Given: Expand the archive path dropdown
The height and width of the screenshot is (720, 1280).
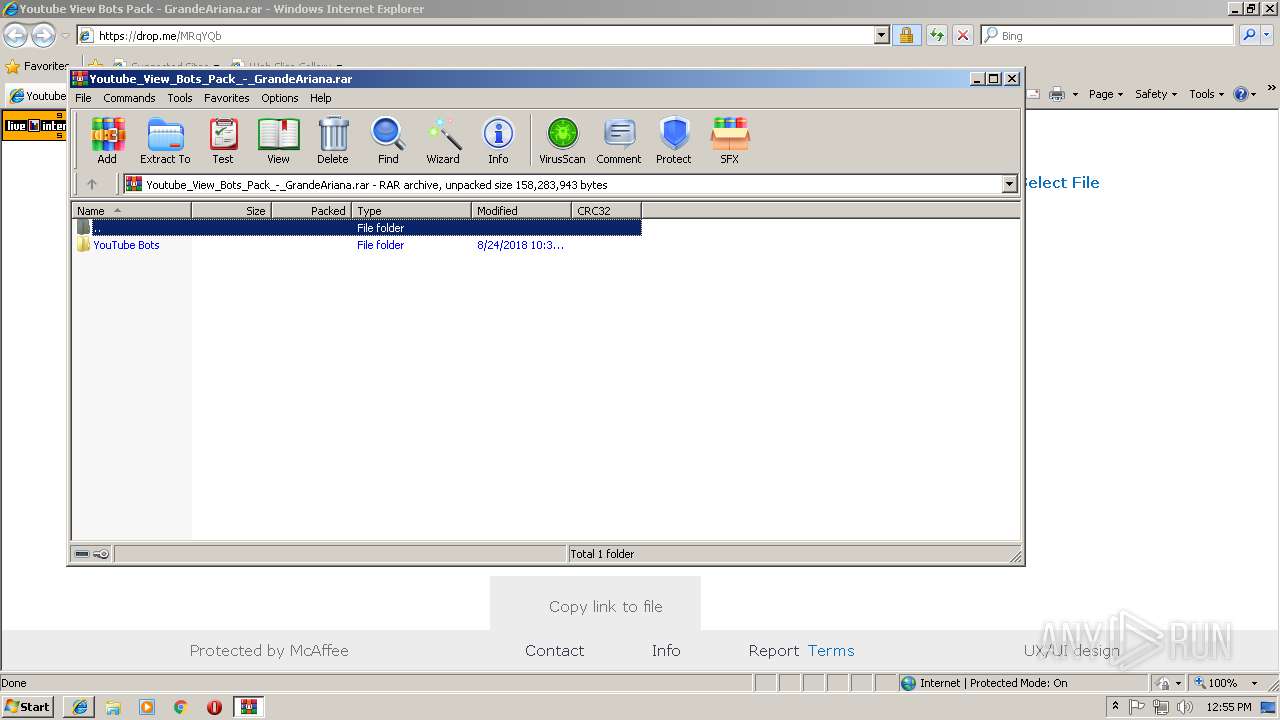Looking at the screenshot, I should [1009, 184].
